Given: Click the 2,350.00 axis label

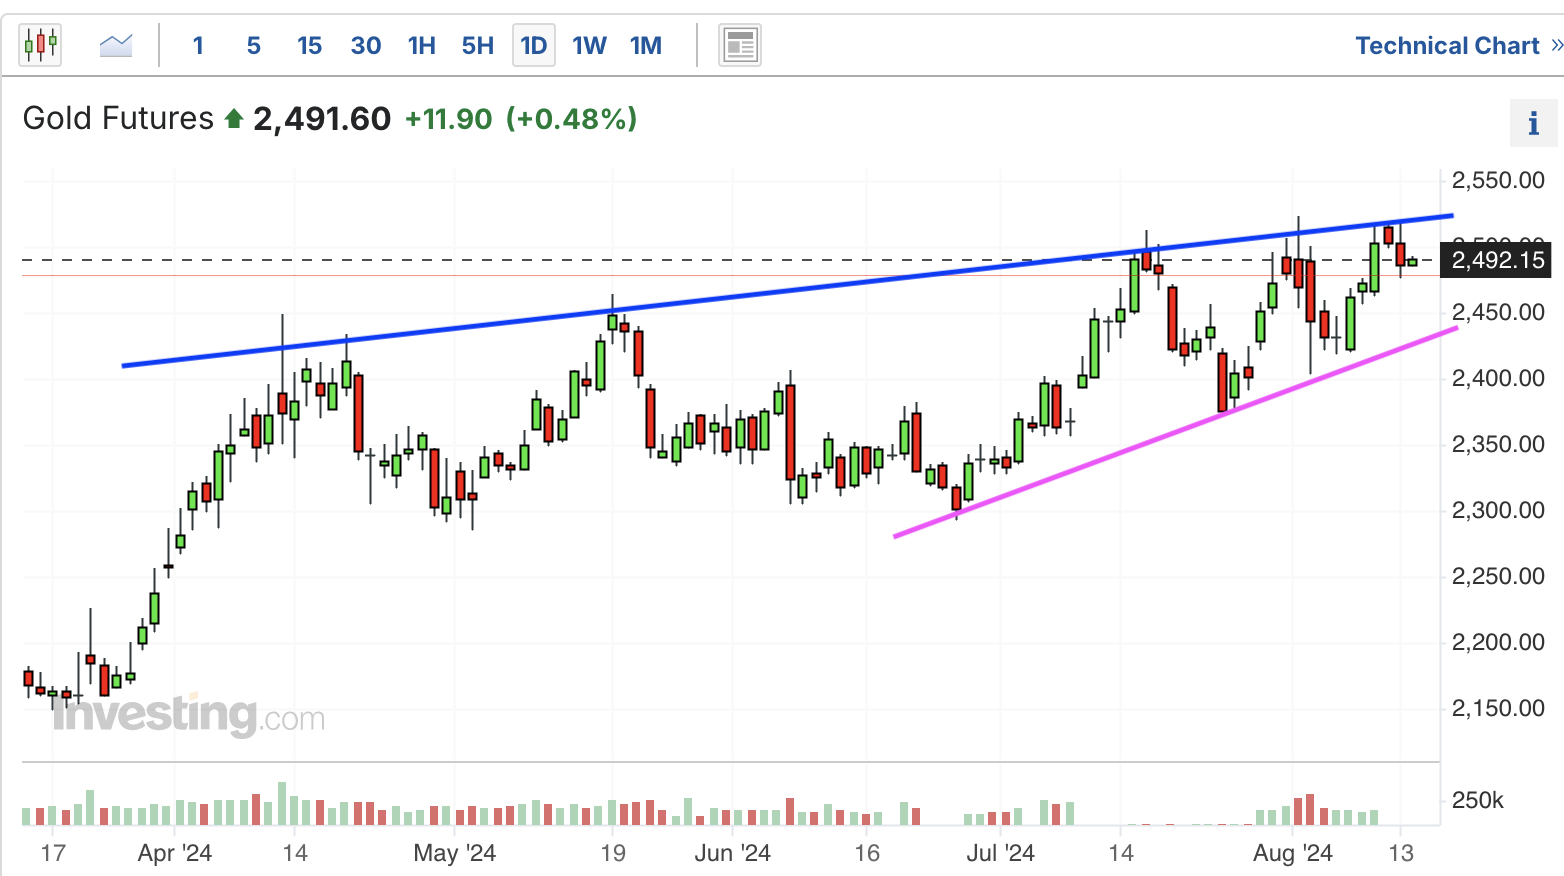Looking at the screenshot, I should point(1498,445).
